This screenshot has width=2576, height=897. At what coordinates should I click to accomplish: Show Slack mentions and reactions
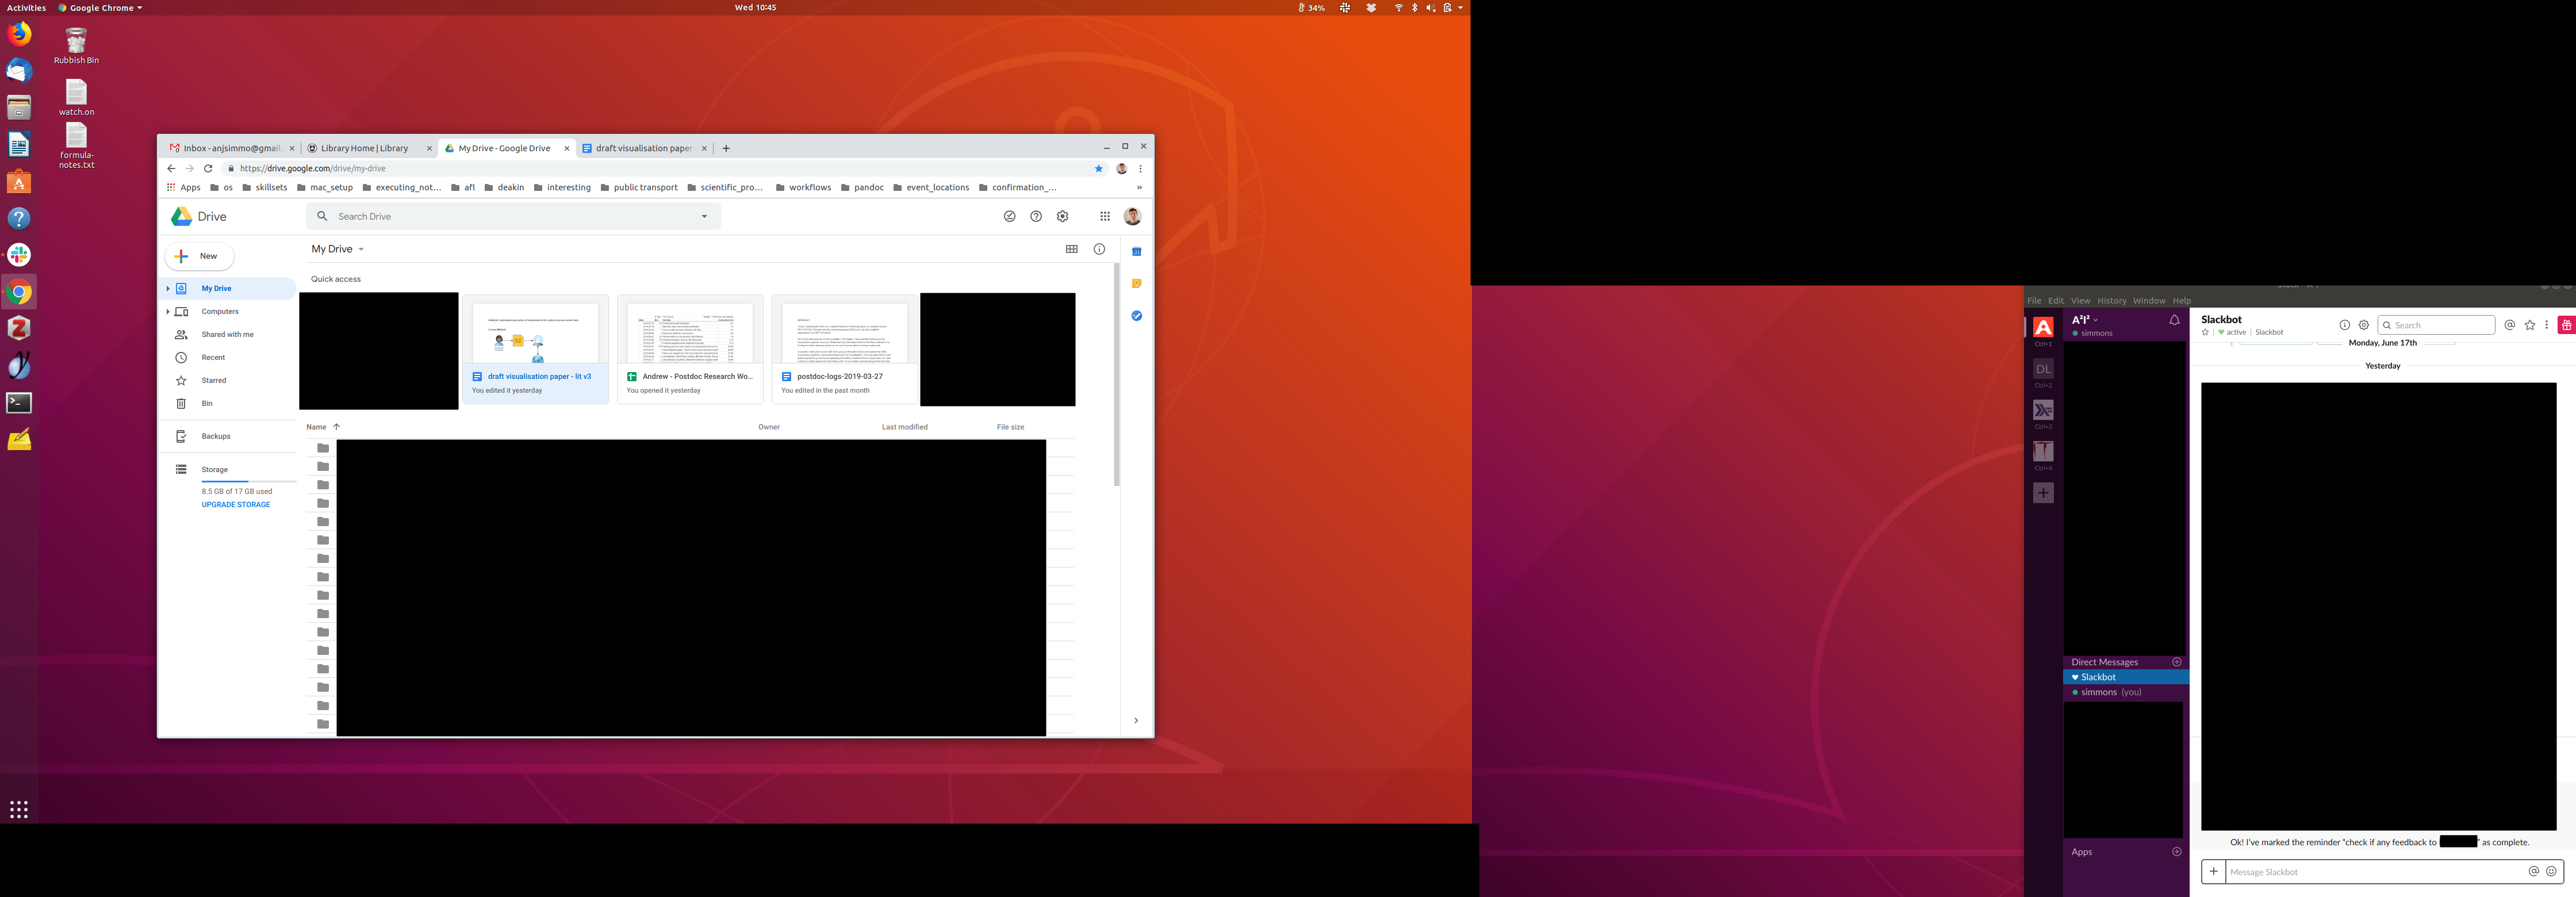coord(2509,325)
